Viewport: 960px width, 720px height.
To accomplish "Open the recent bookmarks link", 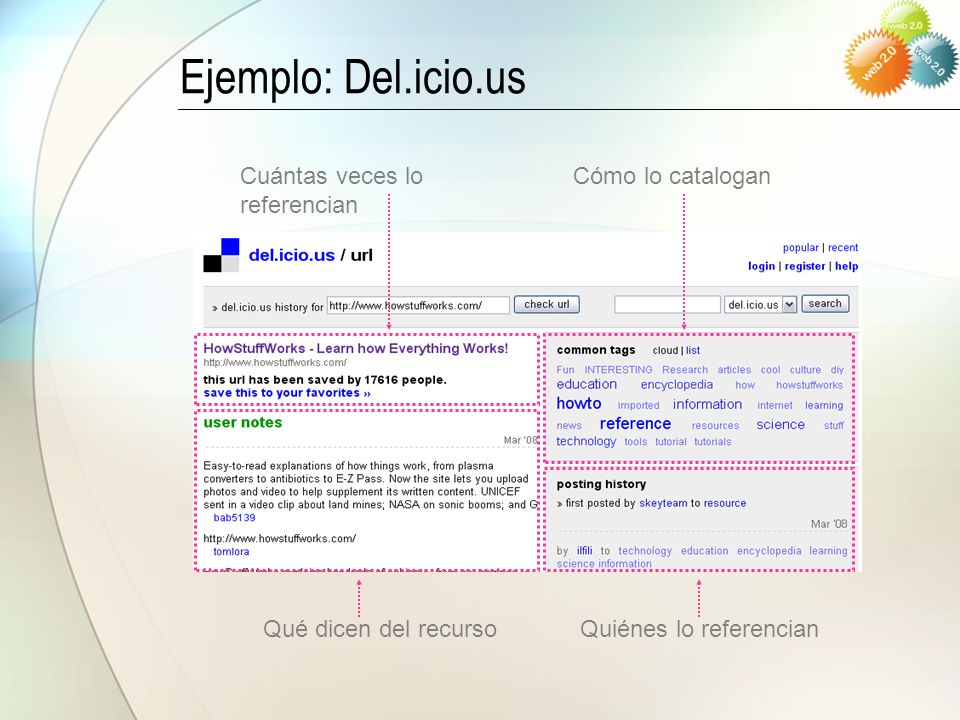I will coord(842,247).
